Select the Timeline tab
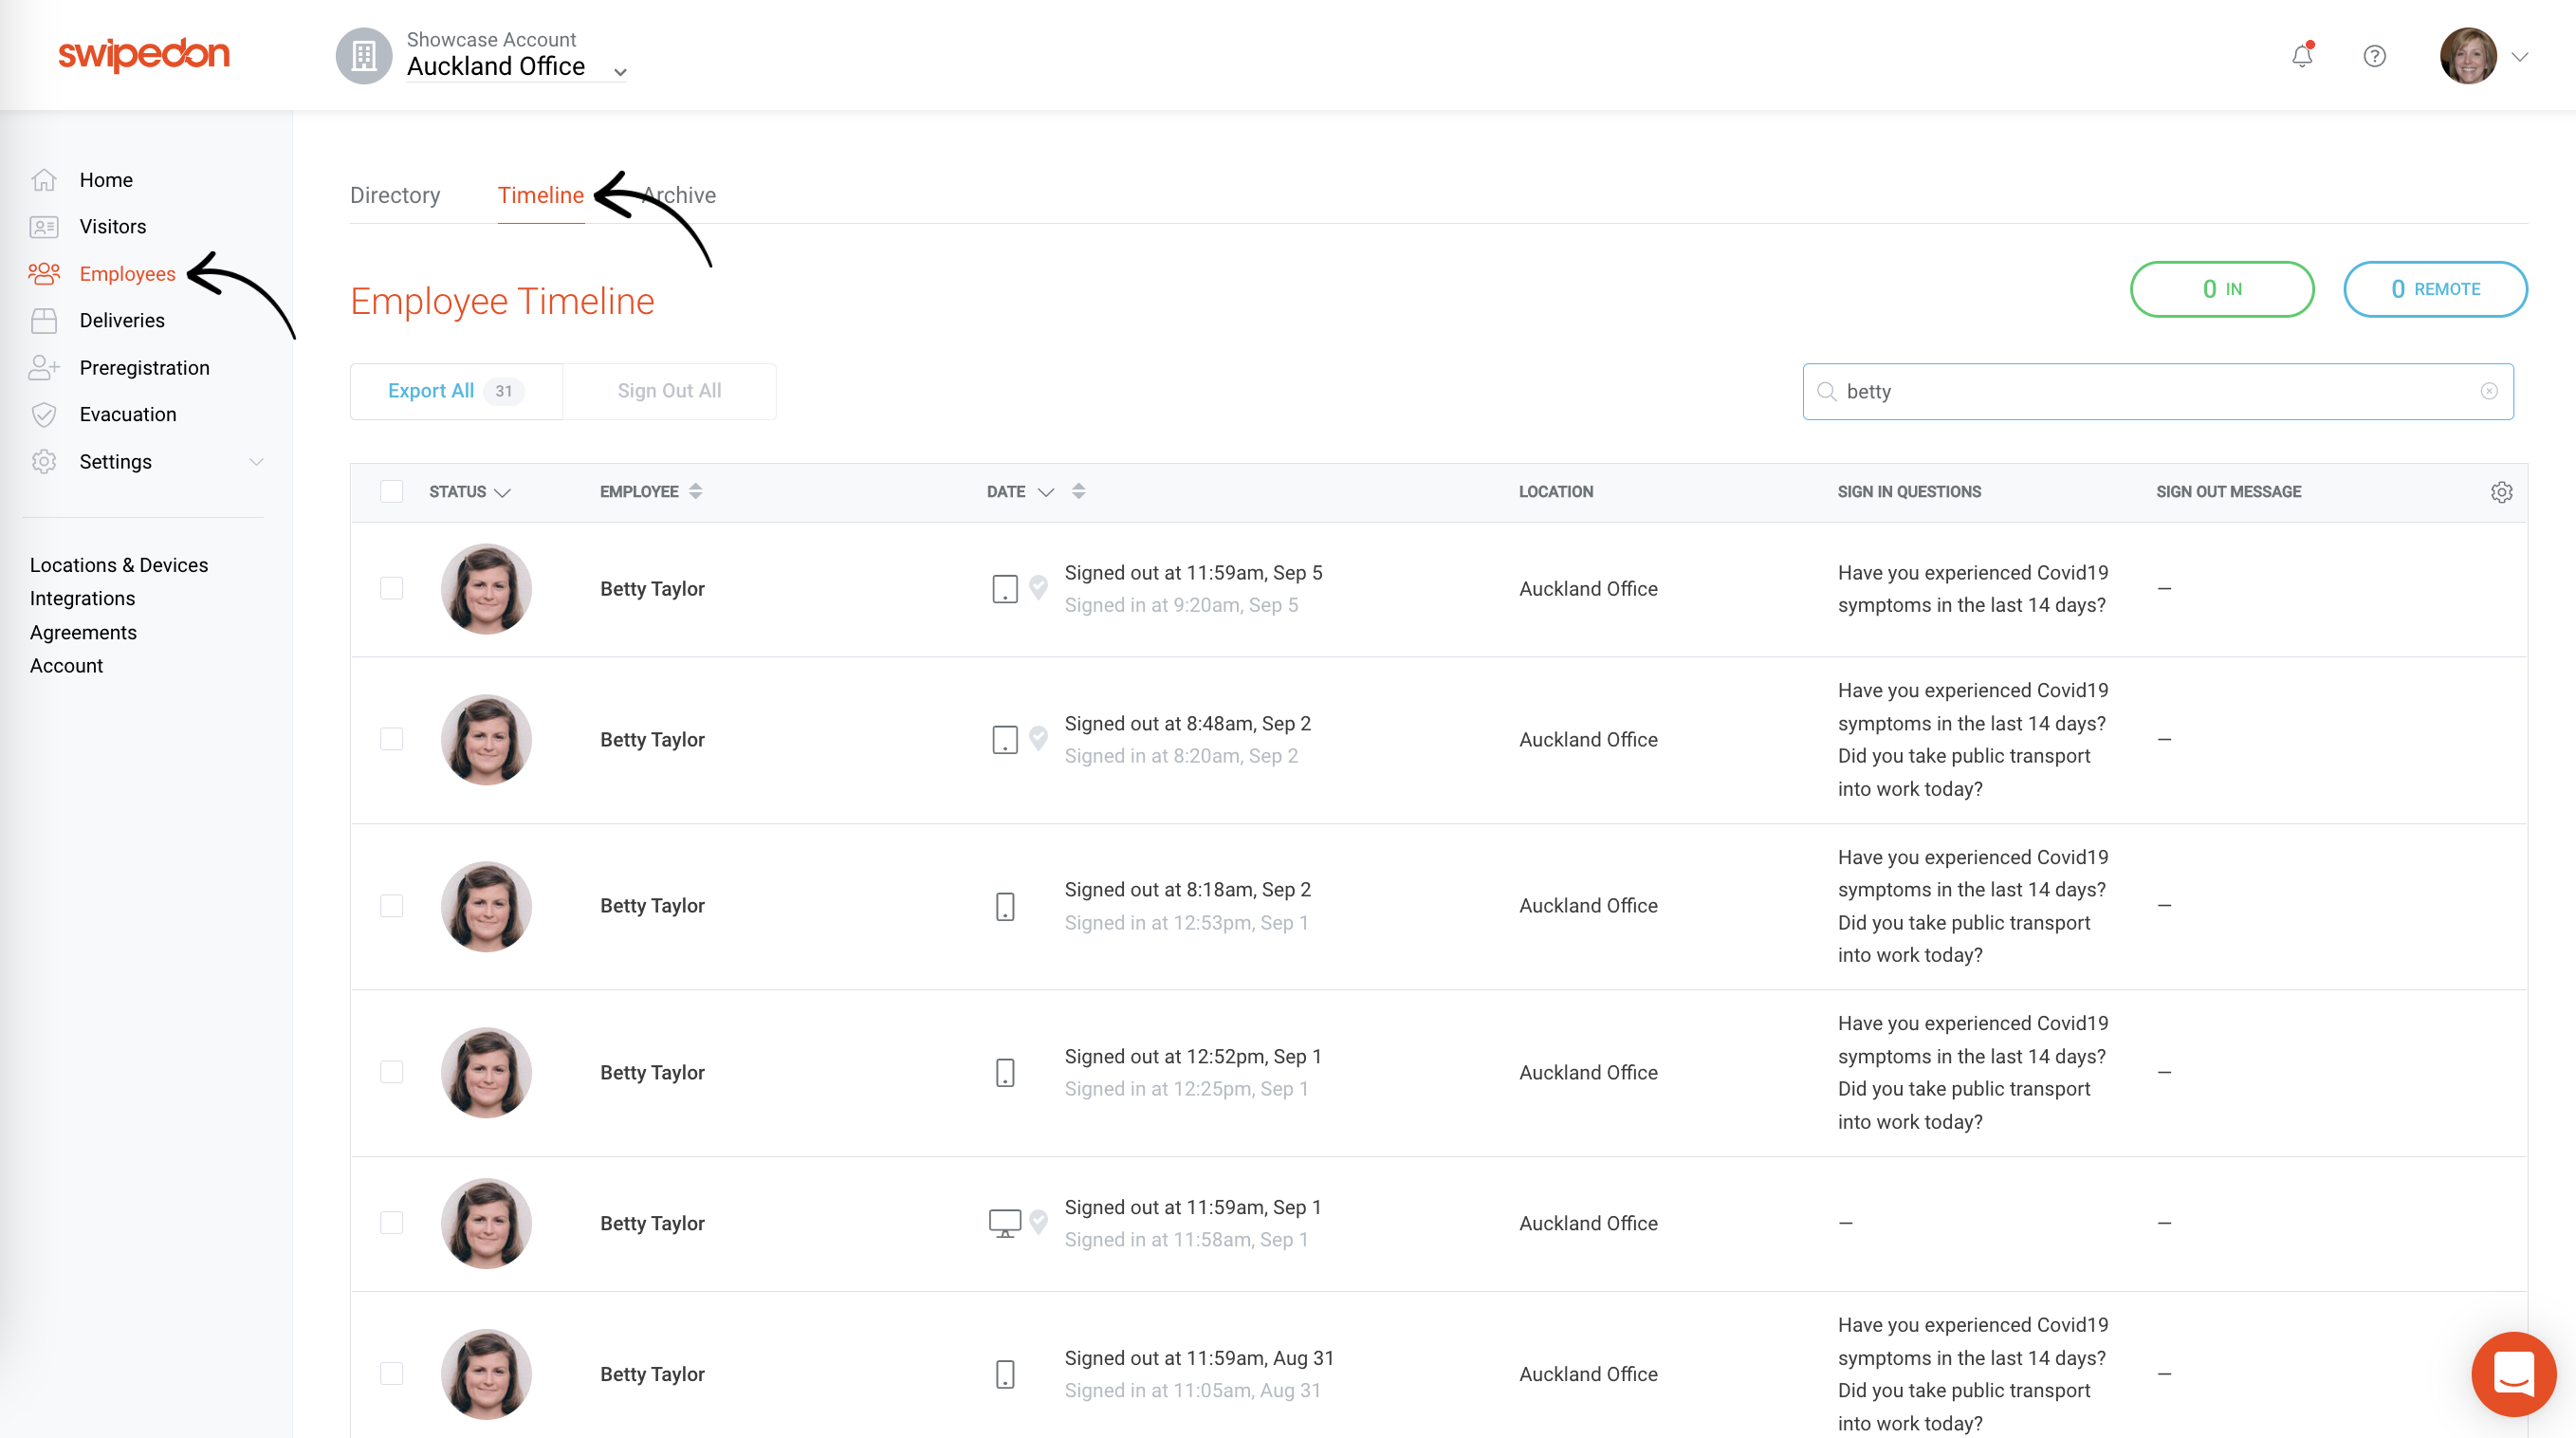2576x1438 pixels. coord(541,195)
